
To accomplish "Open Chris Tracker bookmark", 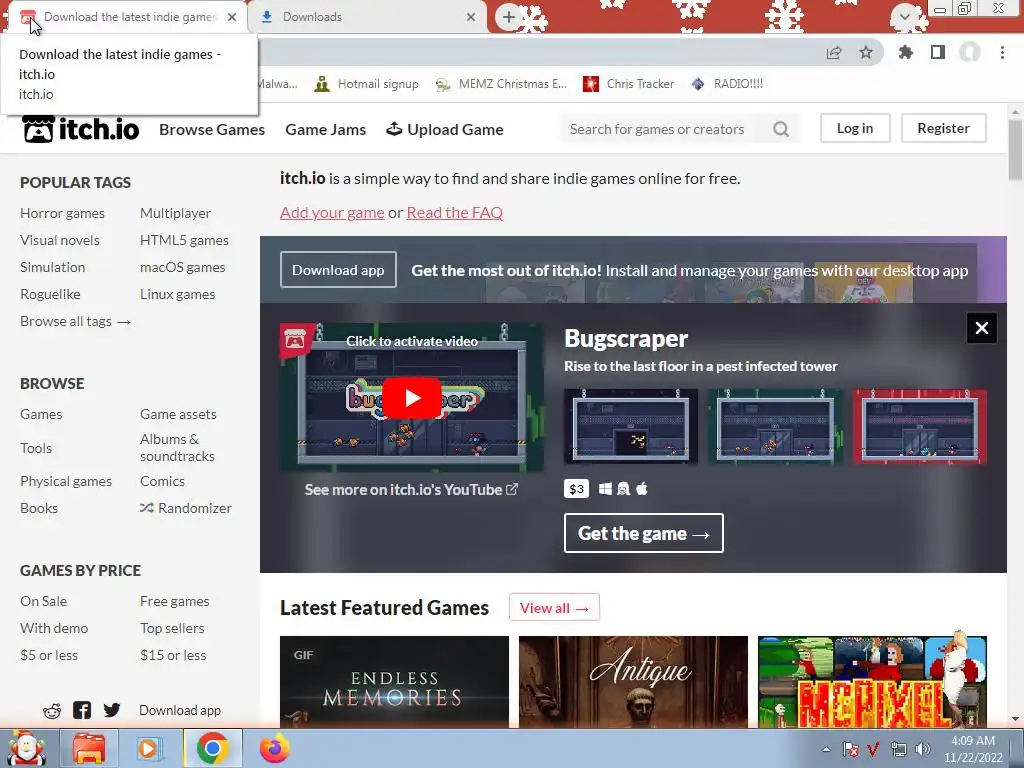I will click(x=629, y=84).
